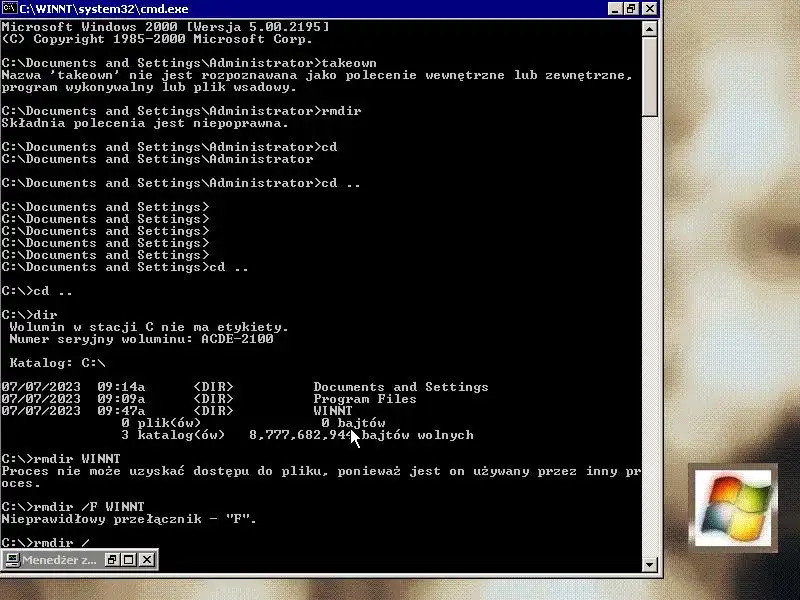Maximize the minimized Menedżer z... window
Screen dimensions: 800x600
pos(129,560)
